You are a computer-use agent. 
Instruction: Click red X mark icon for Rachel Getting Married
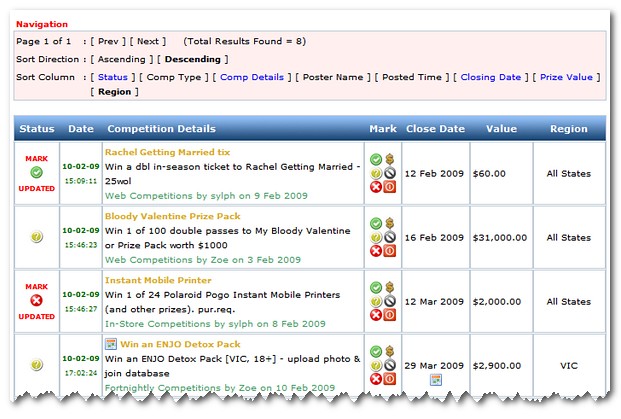coord(376,187)
